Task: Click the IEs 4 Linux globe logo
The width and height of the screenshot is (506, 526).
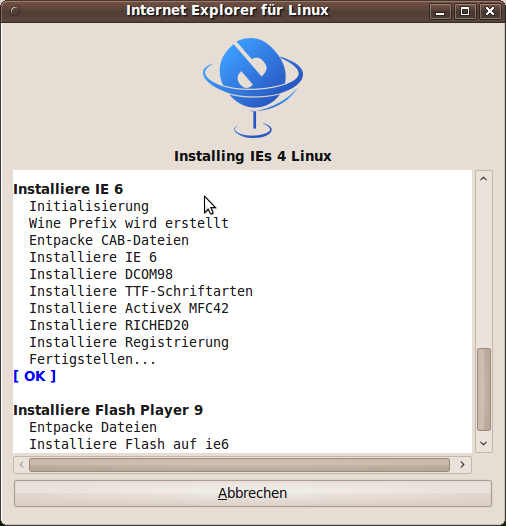Action: 253,87
